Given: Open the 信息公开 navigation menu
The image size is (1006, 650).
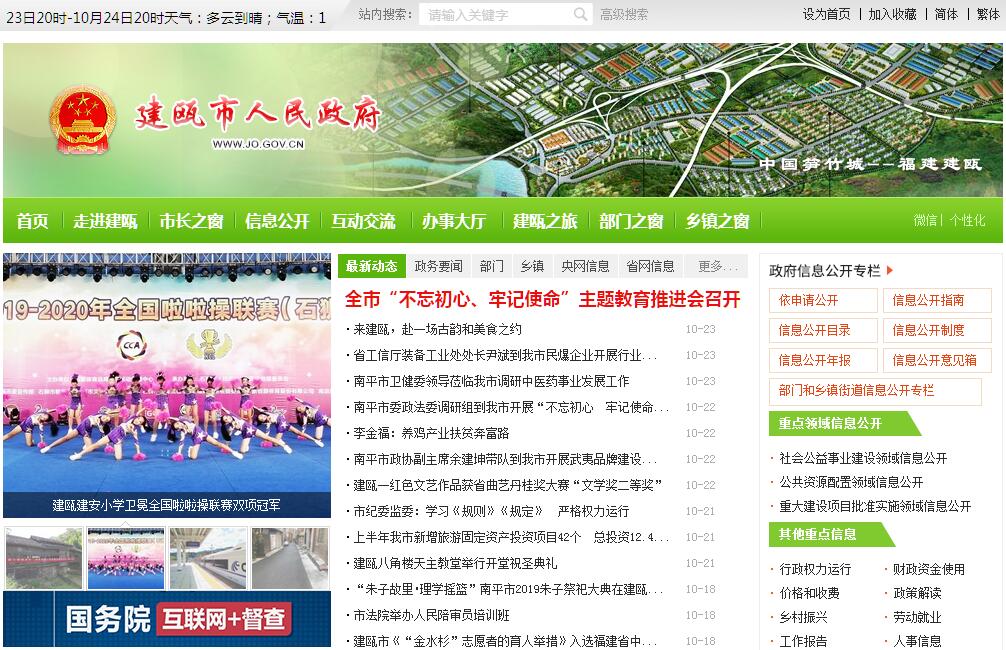Looking at the screenshot, I should 277,221.
